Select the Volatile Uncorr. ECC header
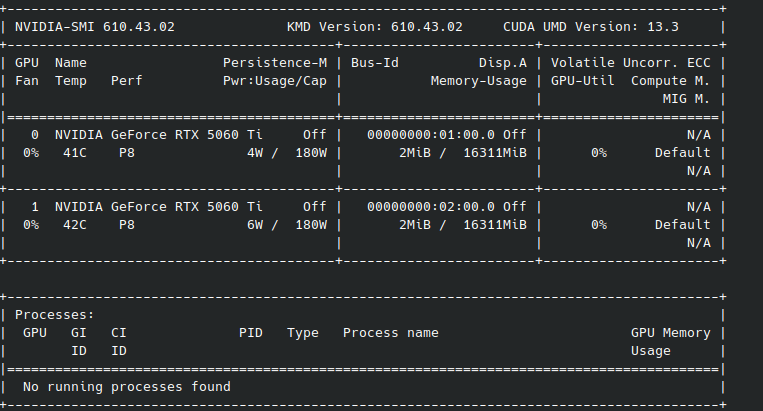Image resolution: width=763 pixels, height=411 pixels. (631, 63)
